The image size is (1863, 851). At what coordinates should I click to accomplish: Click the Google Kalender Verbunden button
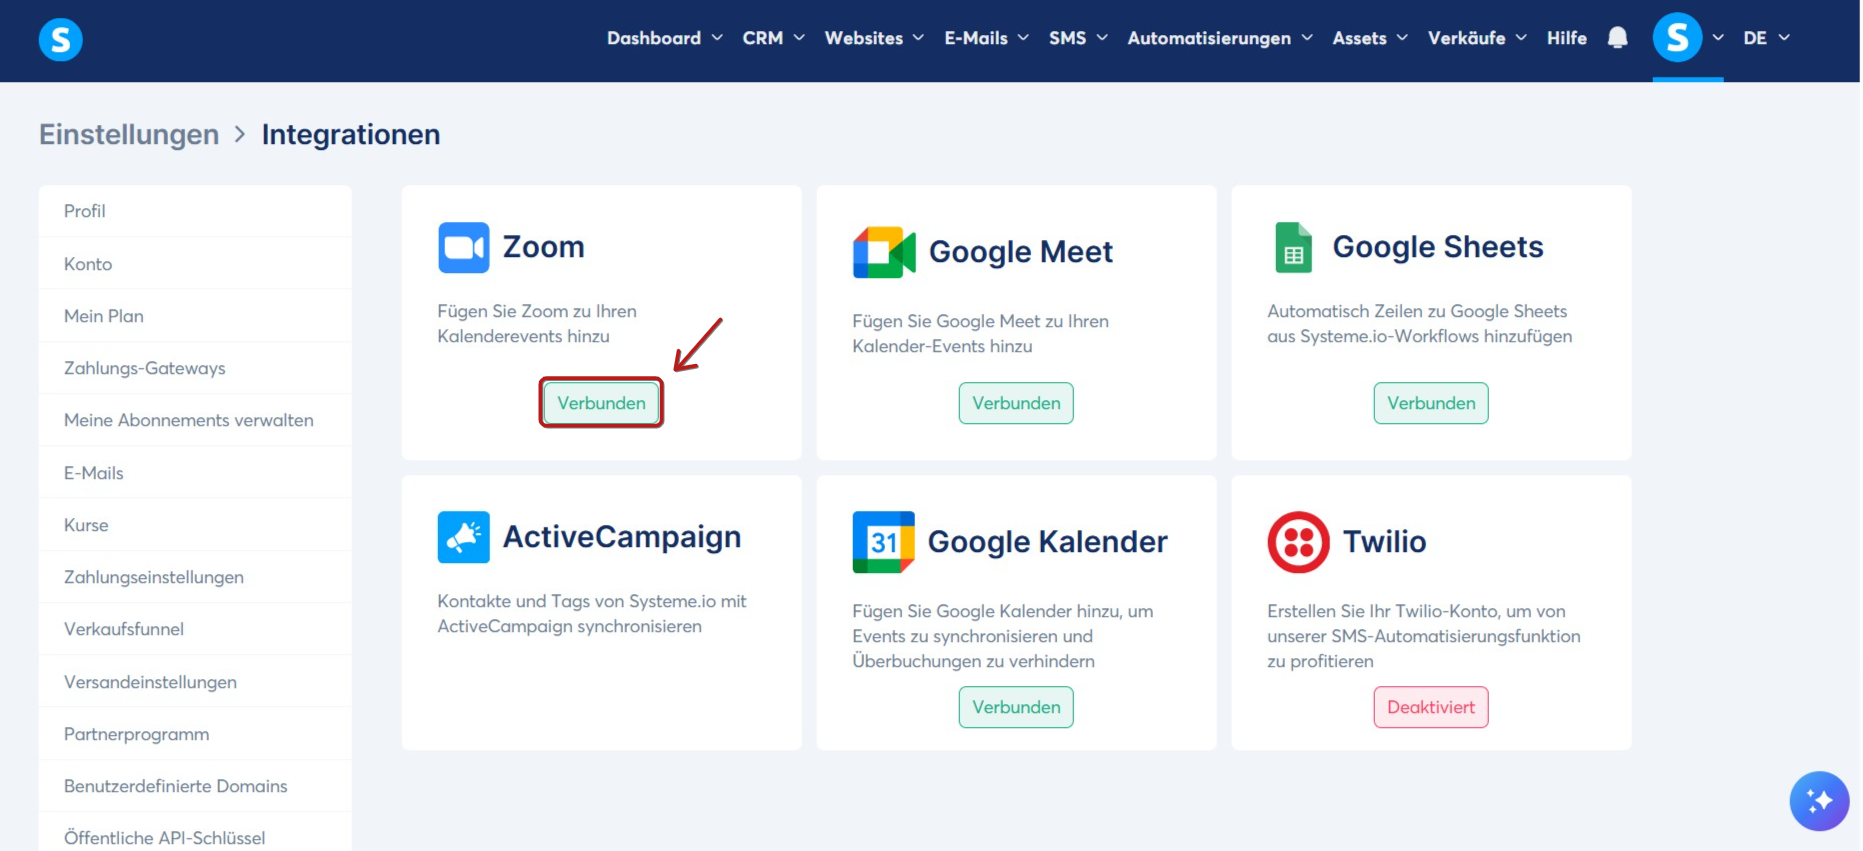coord(1016,707)
